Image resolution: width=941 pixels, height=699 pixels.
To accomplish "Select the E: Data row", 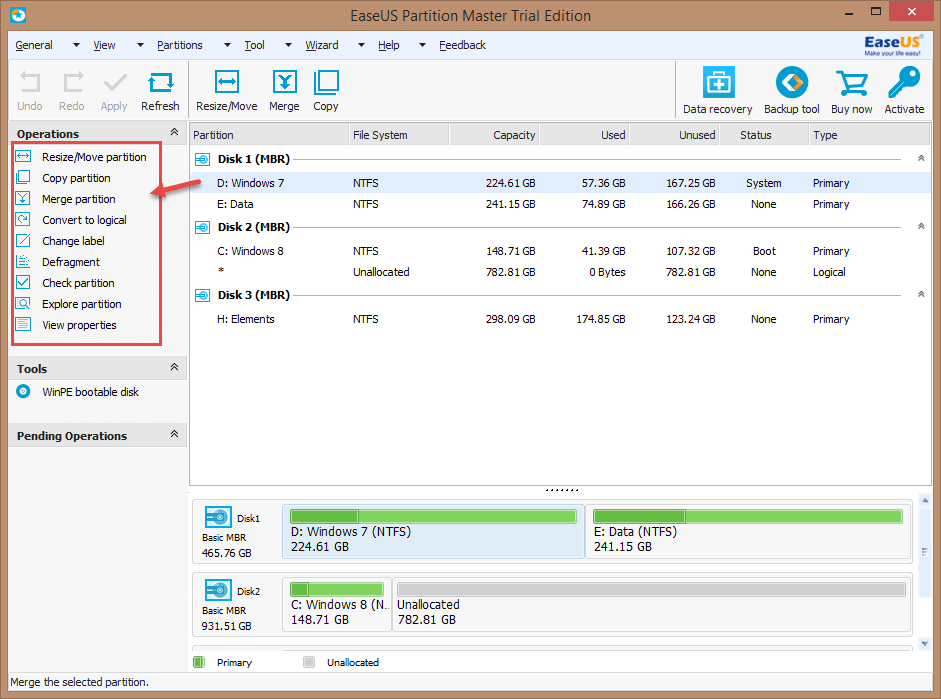I will click(x=561, y=204).
